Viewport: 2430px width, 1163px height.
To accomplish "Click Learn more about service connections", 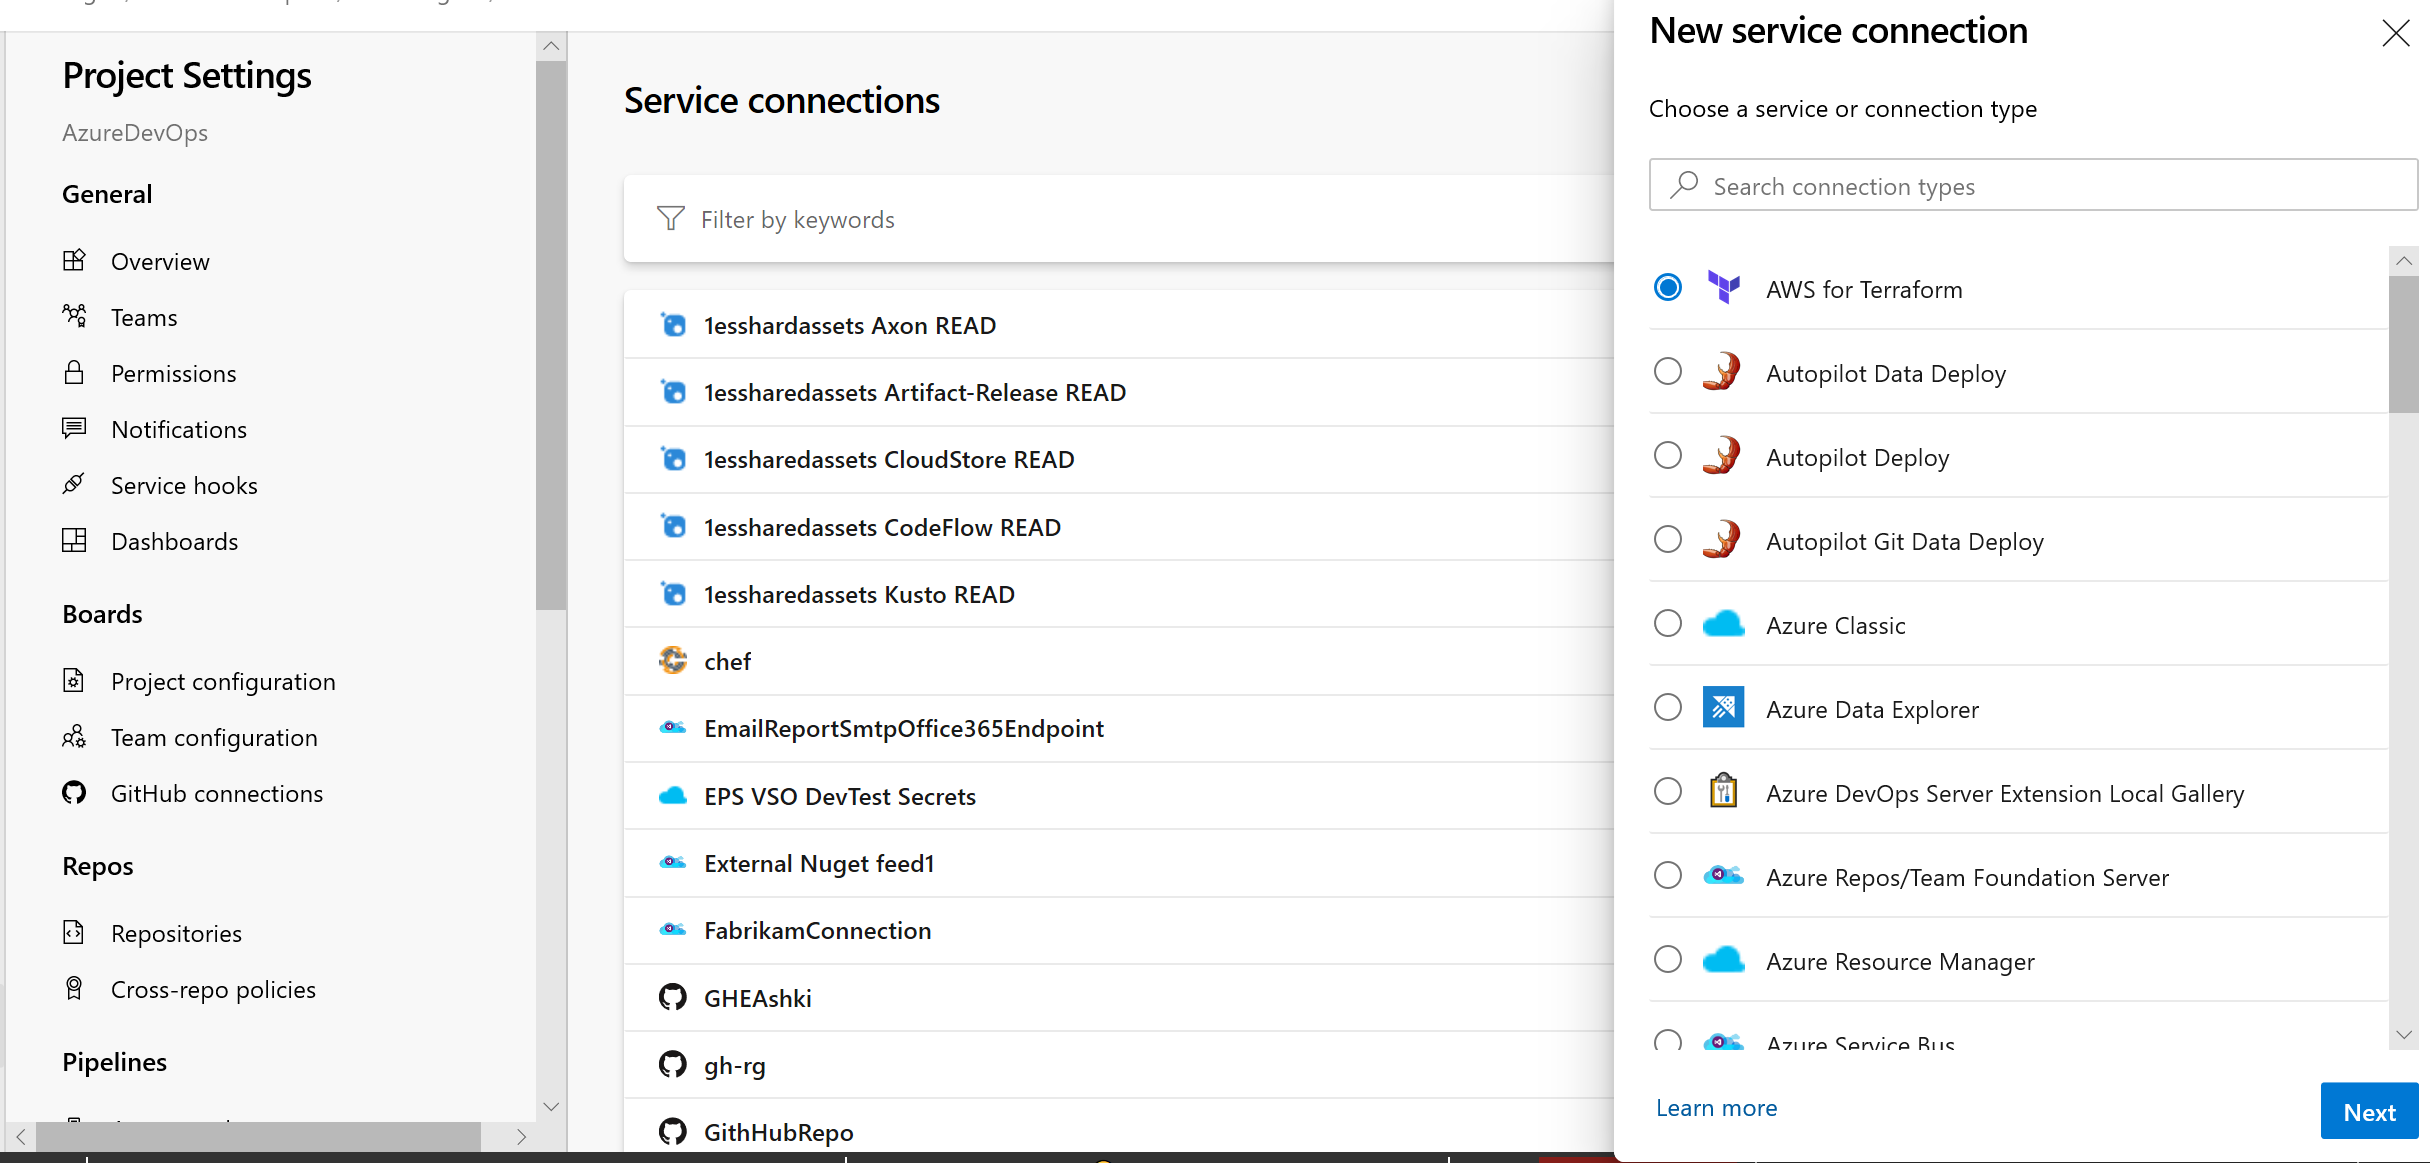I will (x=1716, y=1107).
